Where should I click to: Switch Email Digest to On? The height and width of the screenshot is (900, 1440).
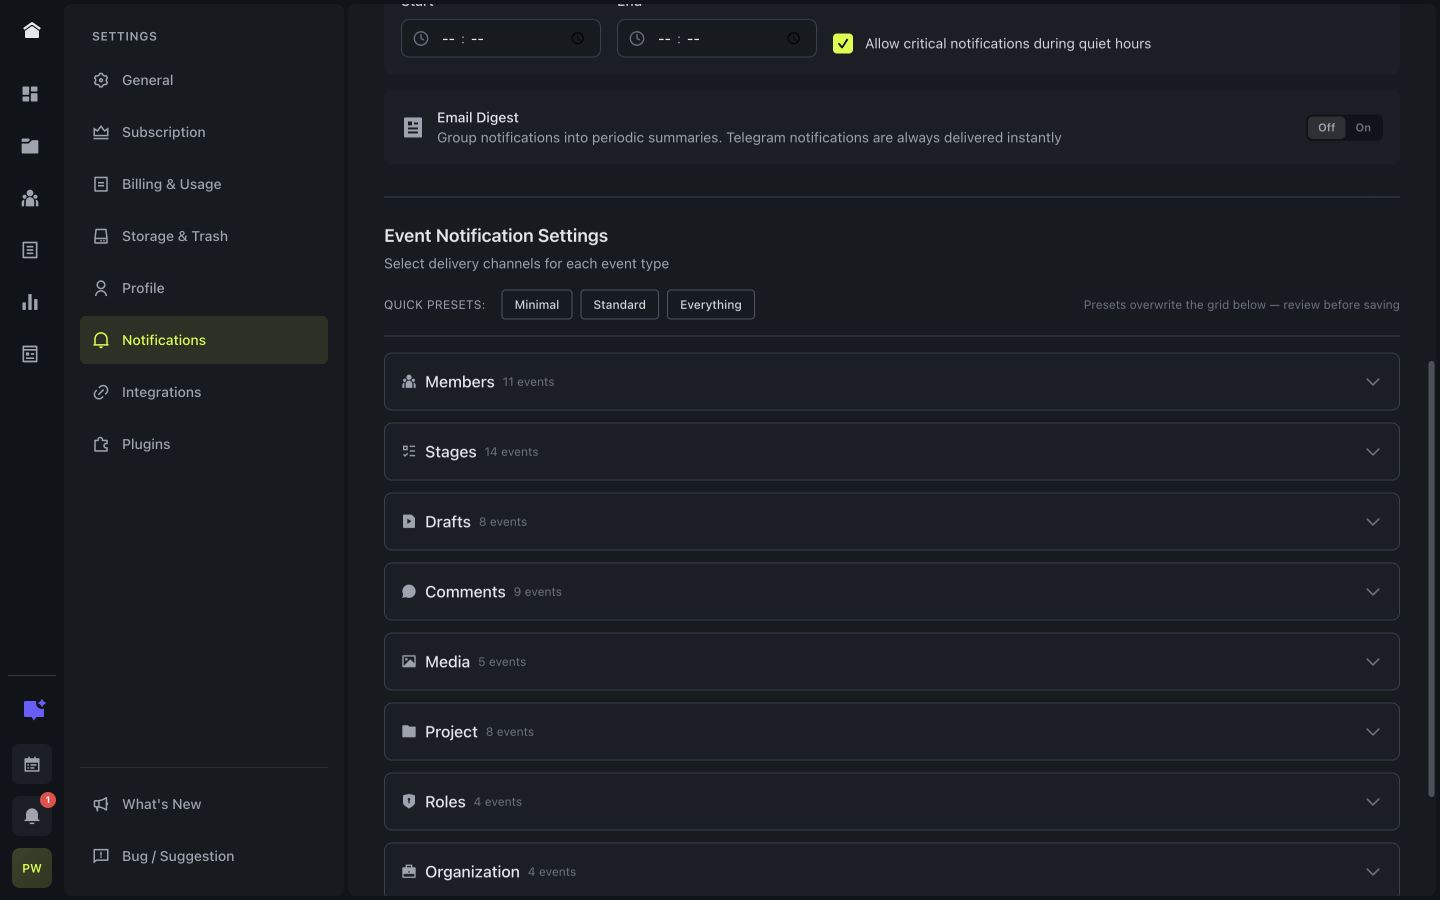coord(1363,128)
